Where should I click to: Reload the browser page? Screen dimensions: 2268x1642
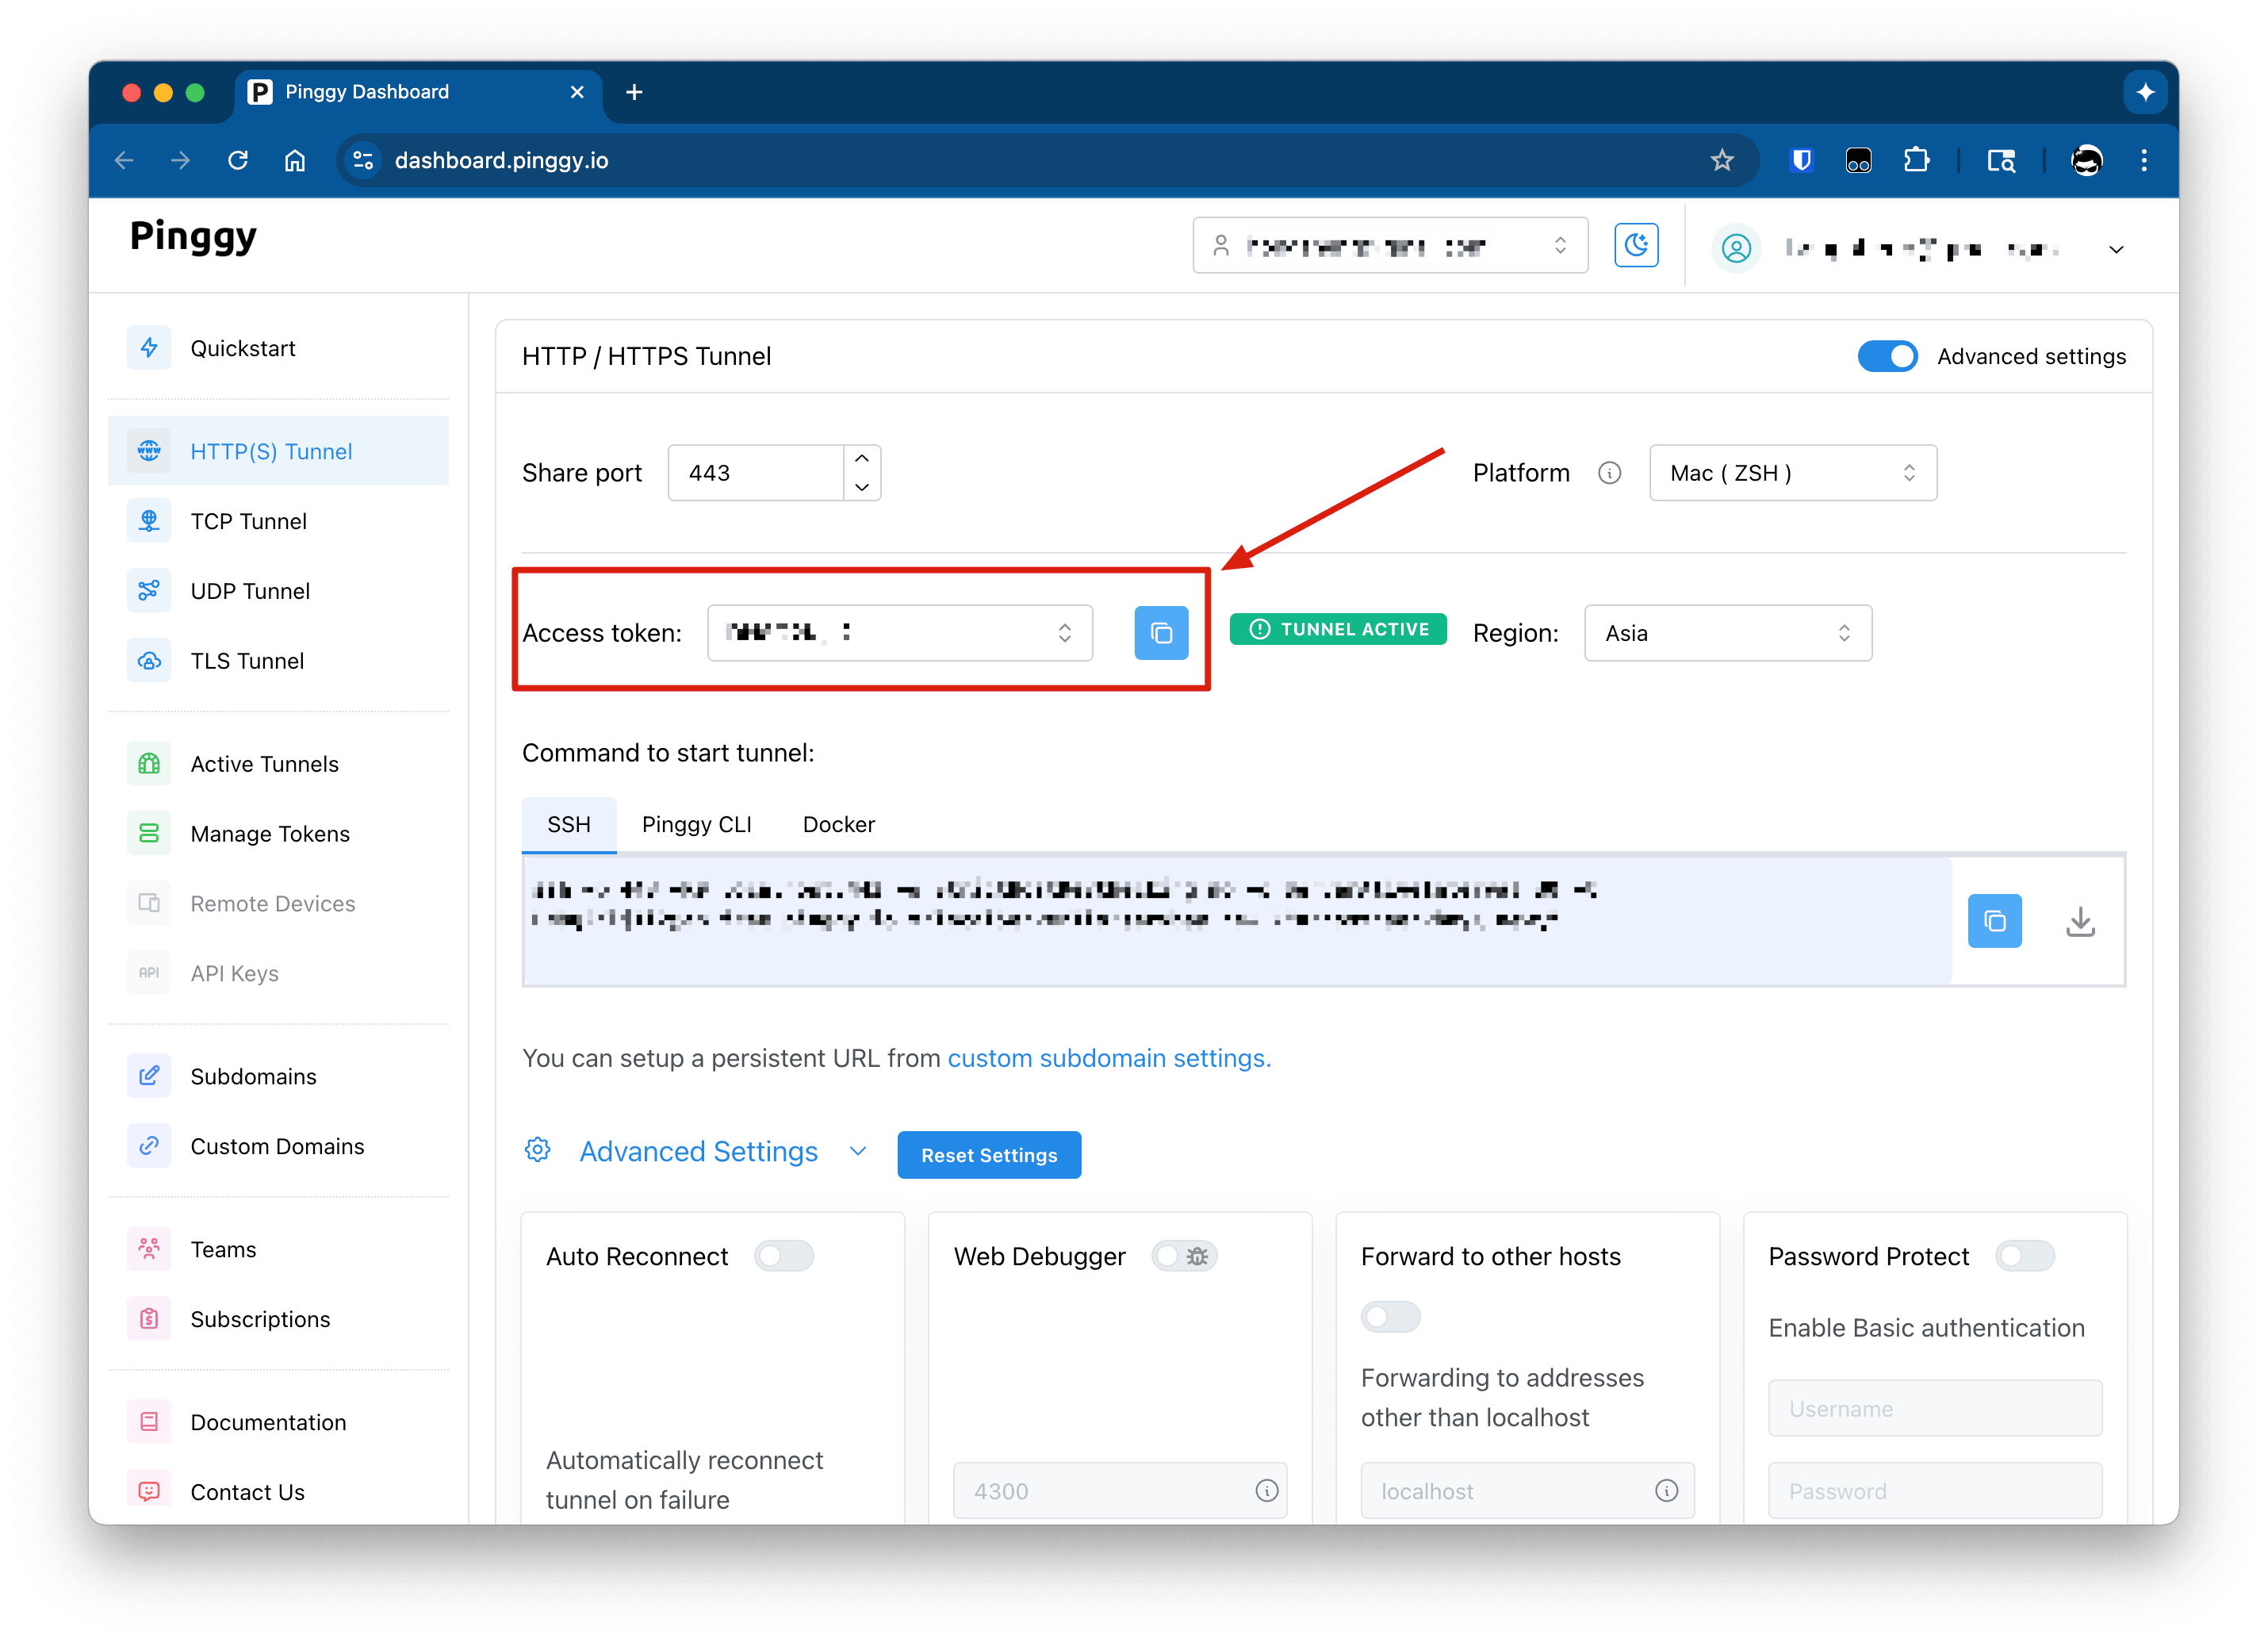pyautogui.click(x=238, y=160)
